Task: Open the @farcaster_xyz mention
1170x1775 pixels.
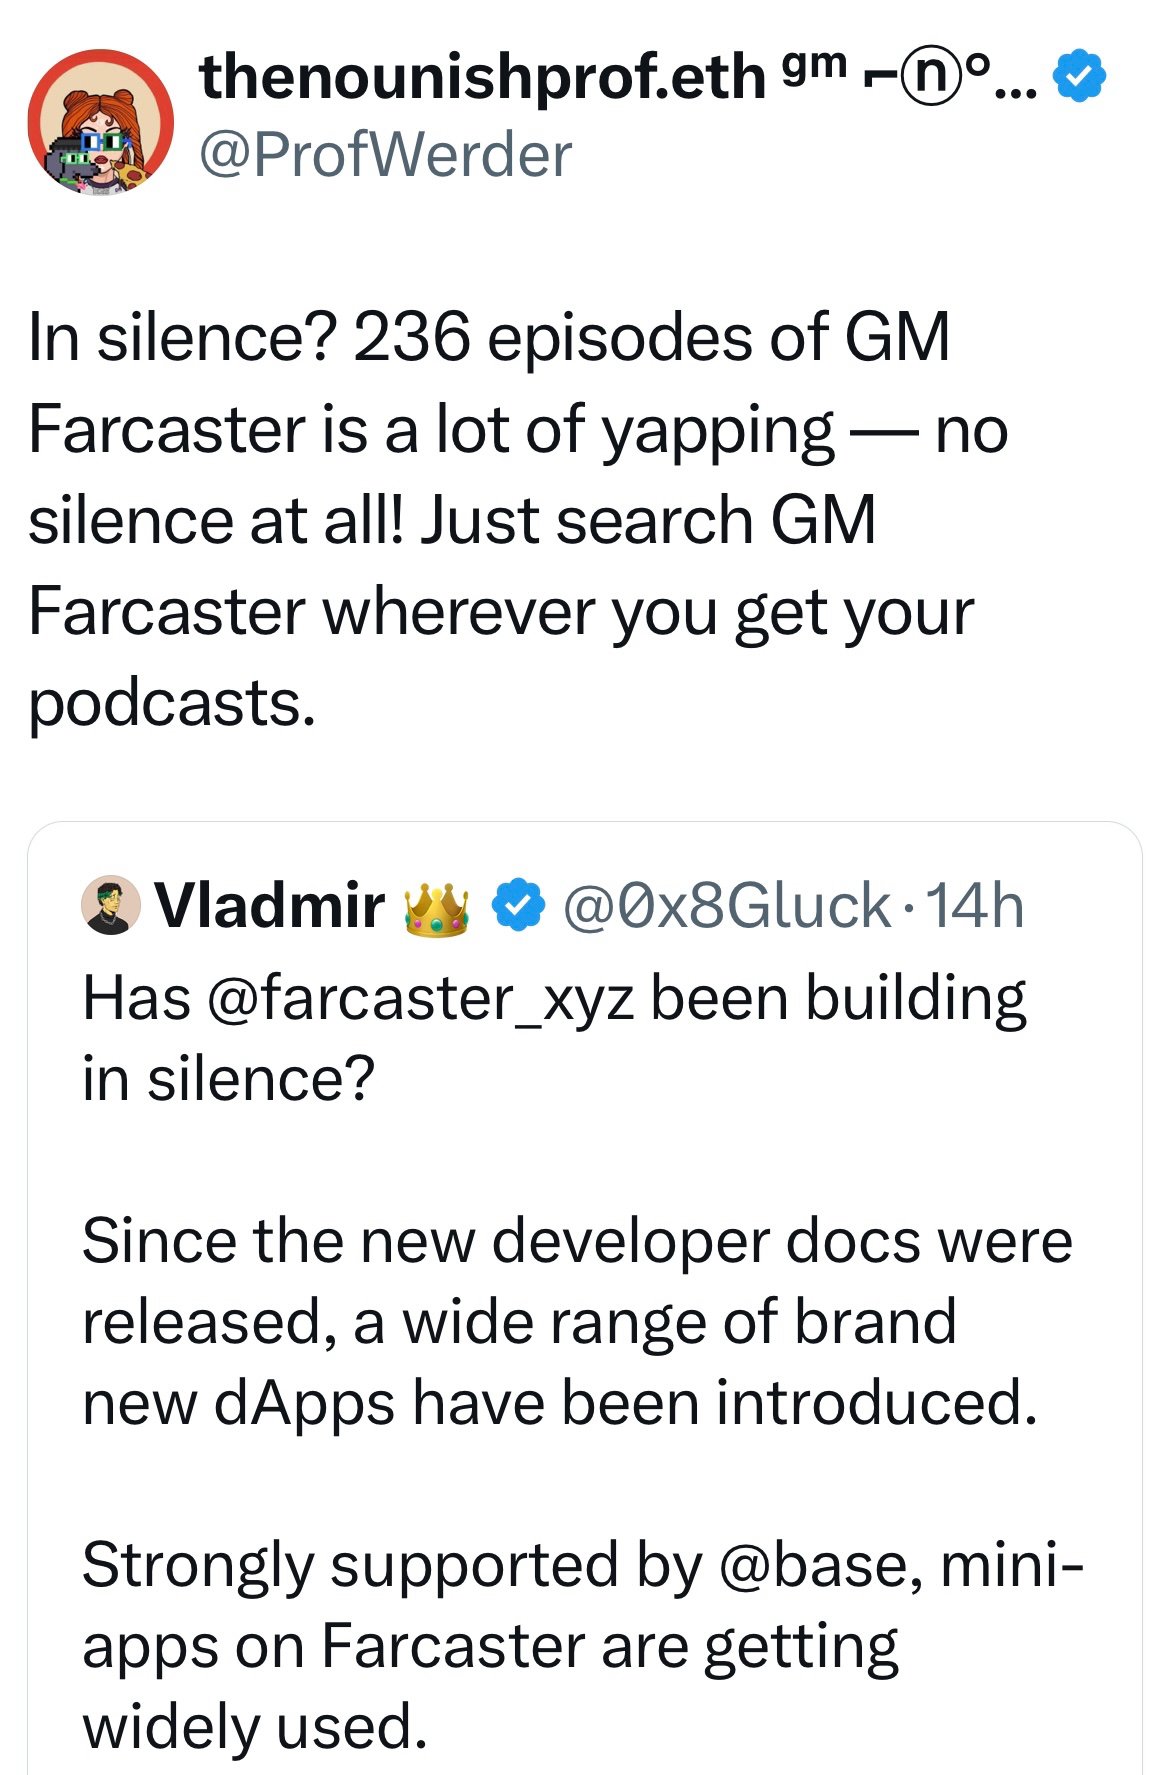Action: (x=419, y=998)
